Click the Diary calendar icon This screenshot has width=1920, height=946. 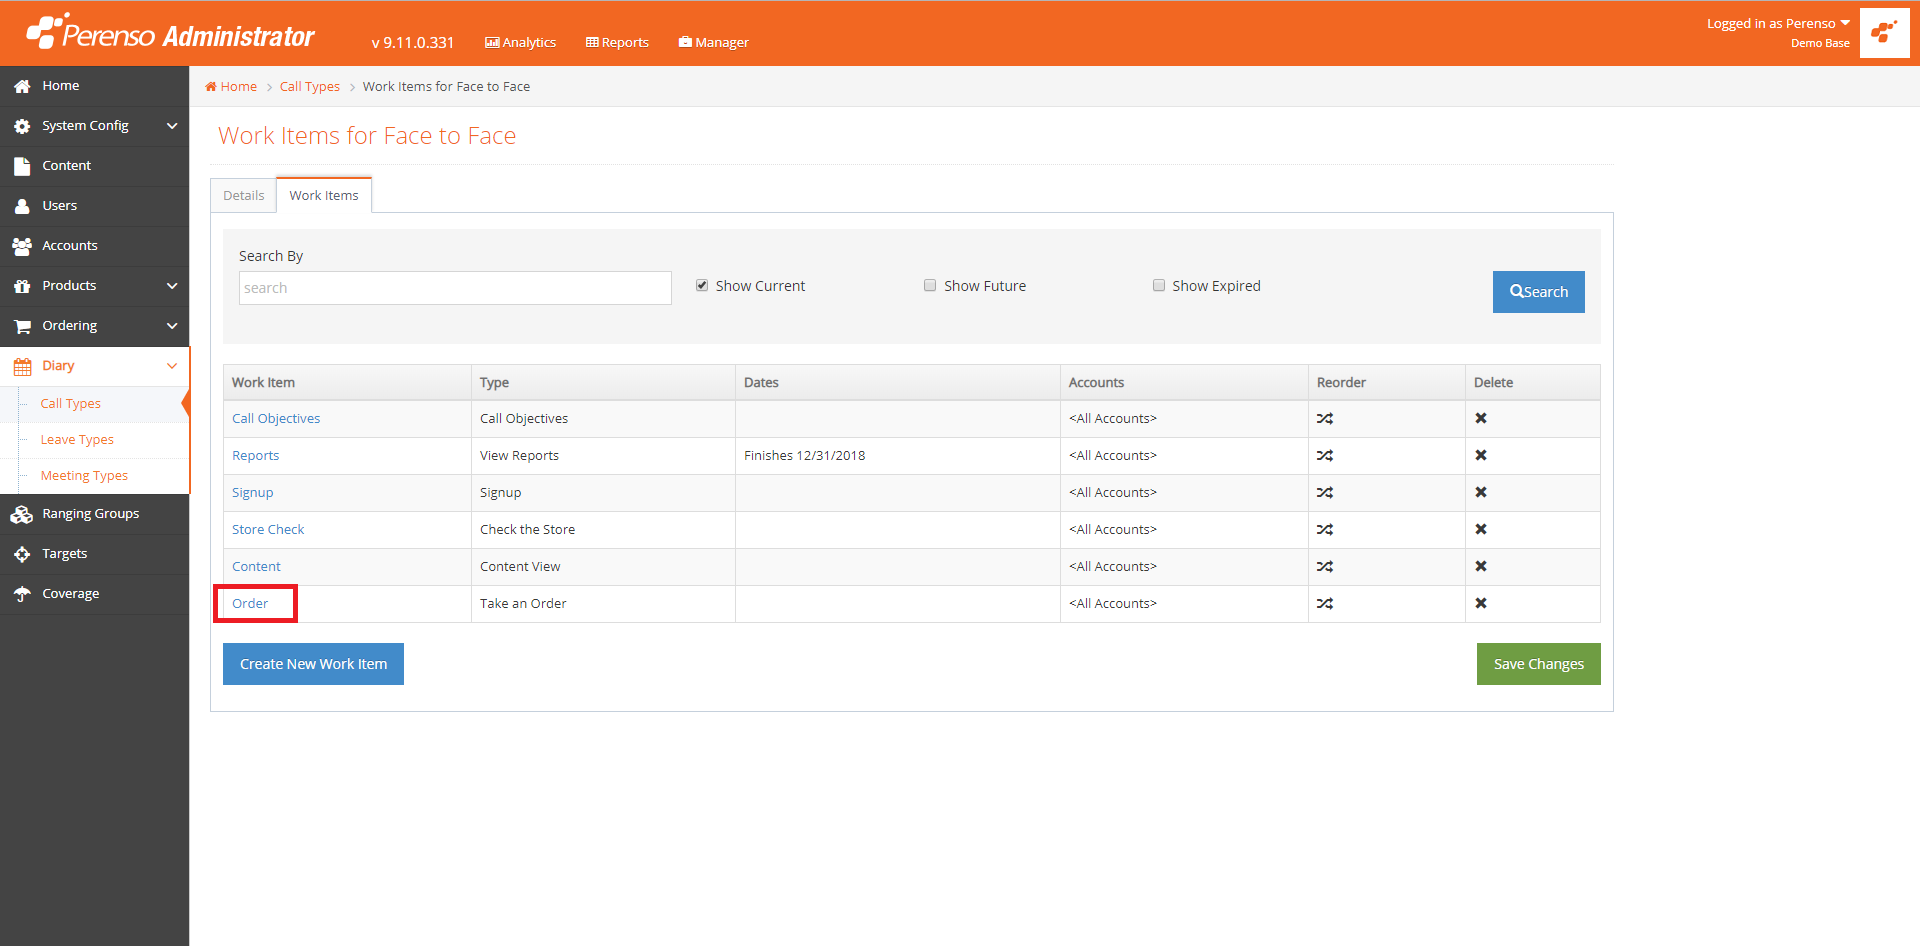(22, 366)
